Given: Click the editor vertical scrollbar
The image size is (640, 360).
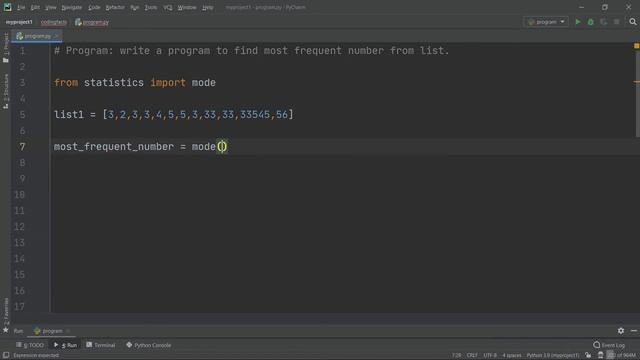Looking at the screenshot, I should tap(637, 94).
